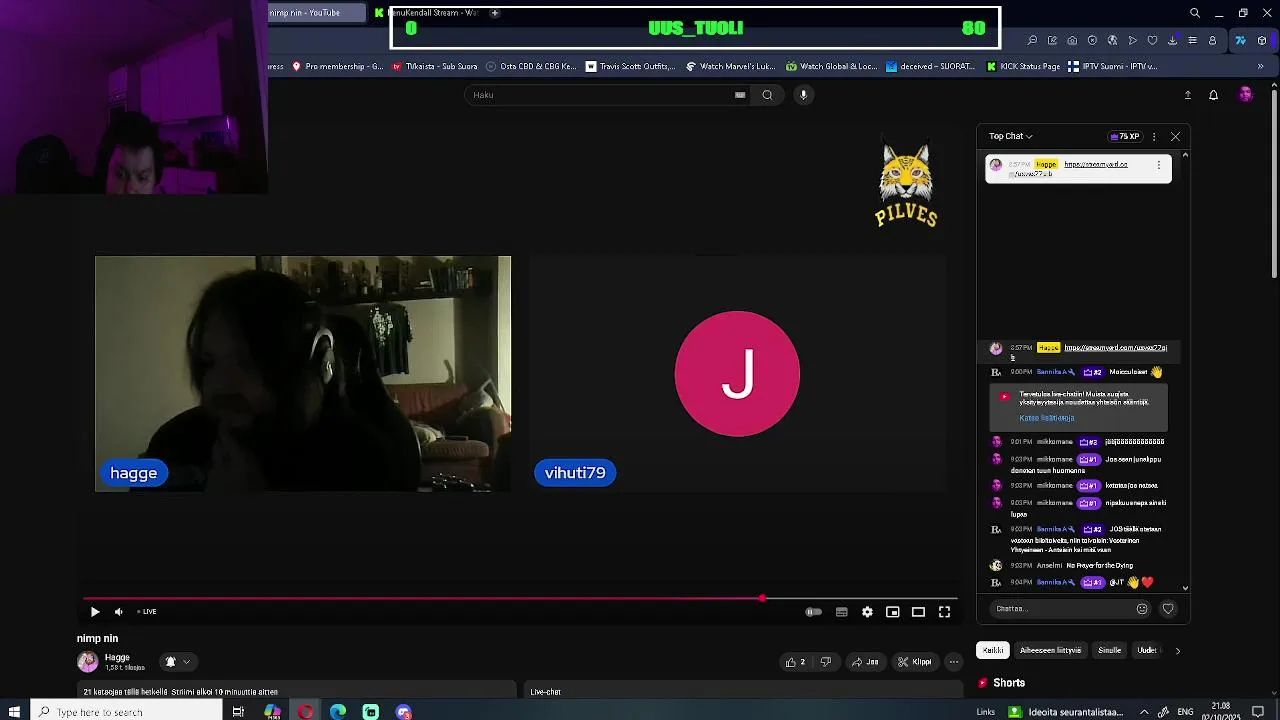
Task: Expand hidden bookmarks double chevron
Action: tap(1261, 67)
